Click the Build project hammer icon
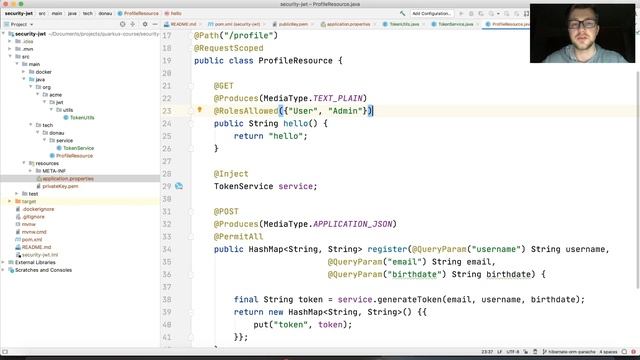The image size is (640, 360). [402, 13]
